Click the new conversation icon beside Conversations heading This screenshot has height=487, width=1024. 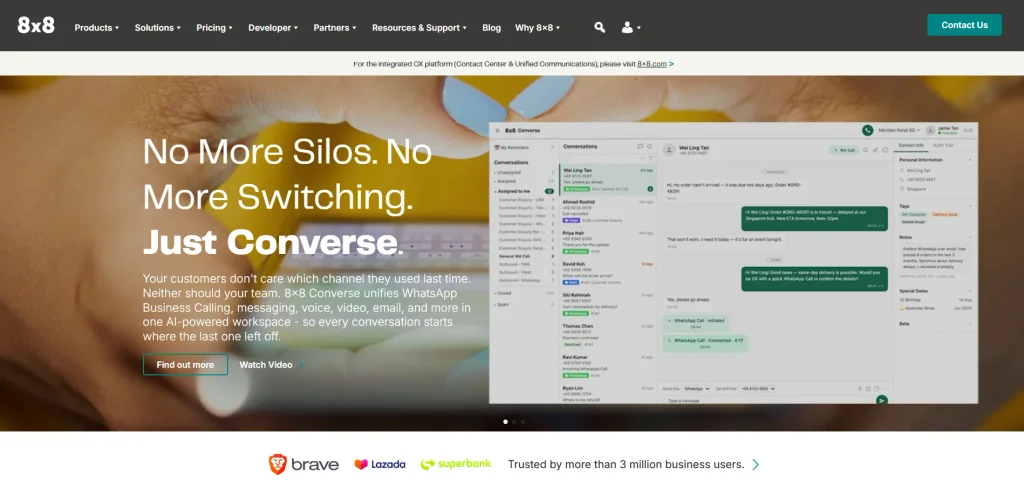coord(641,147)
